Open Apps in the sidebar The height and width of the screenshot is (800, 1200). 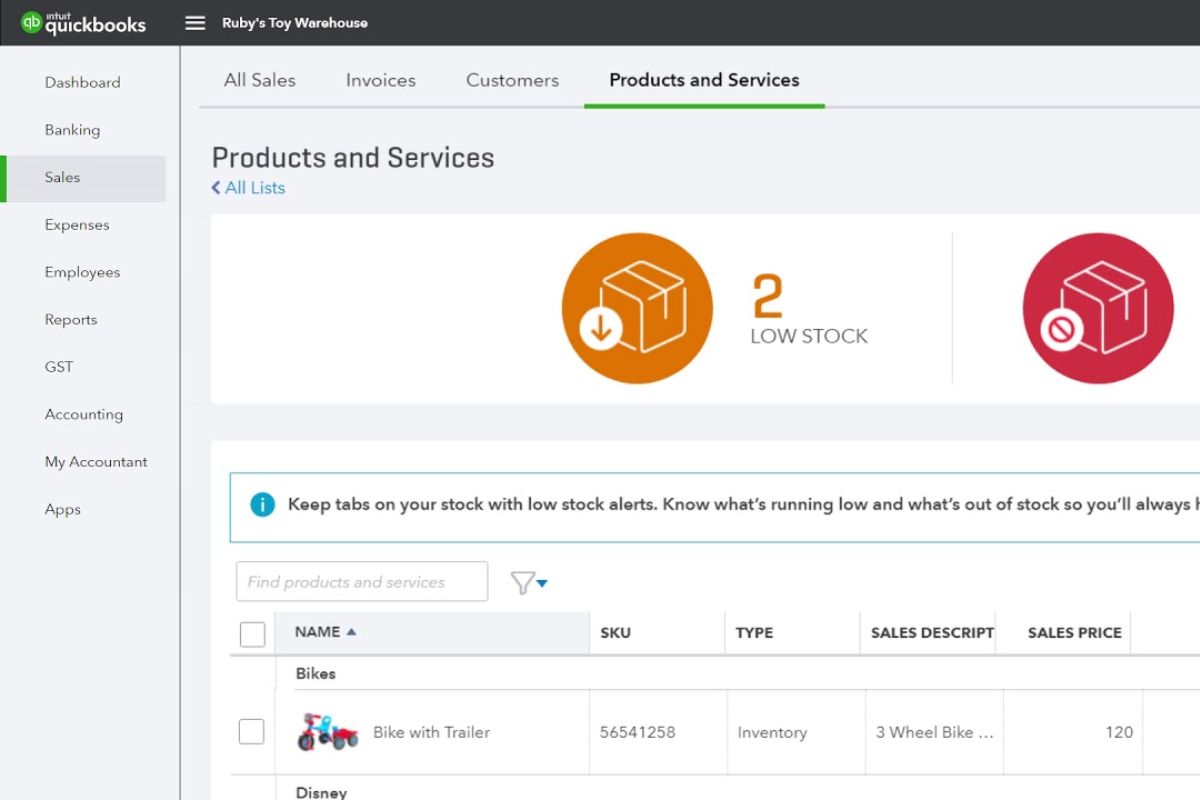click(x=63, y=509)
